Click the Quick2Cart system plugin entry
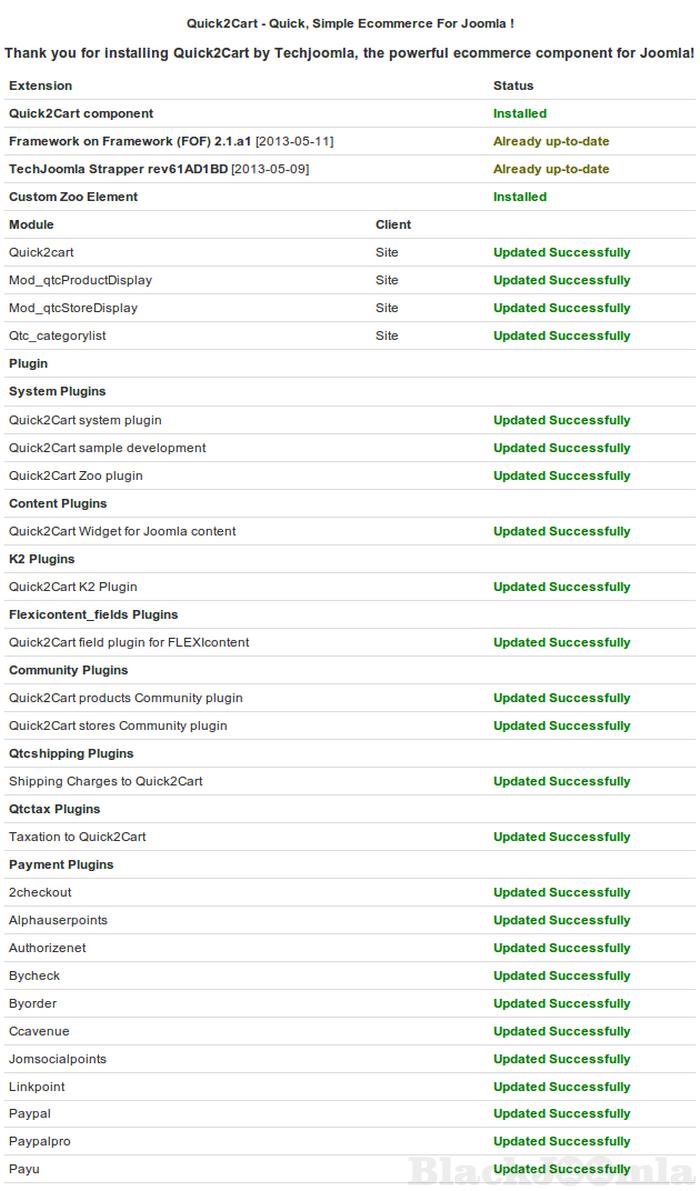This screenshot has width=700, height=1191. coord(85,420)
